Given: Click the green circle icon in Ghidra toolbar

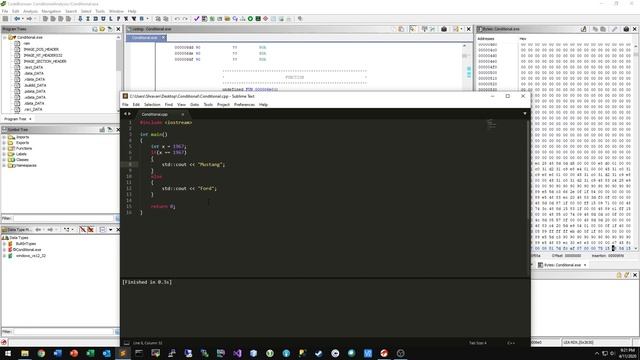Looking at the screenshot, I should pyautogui.click(x=250, y=19).
